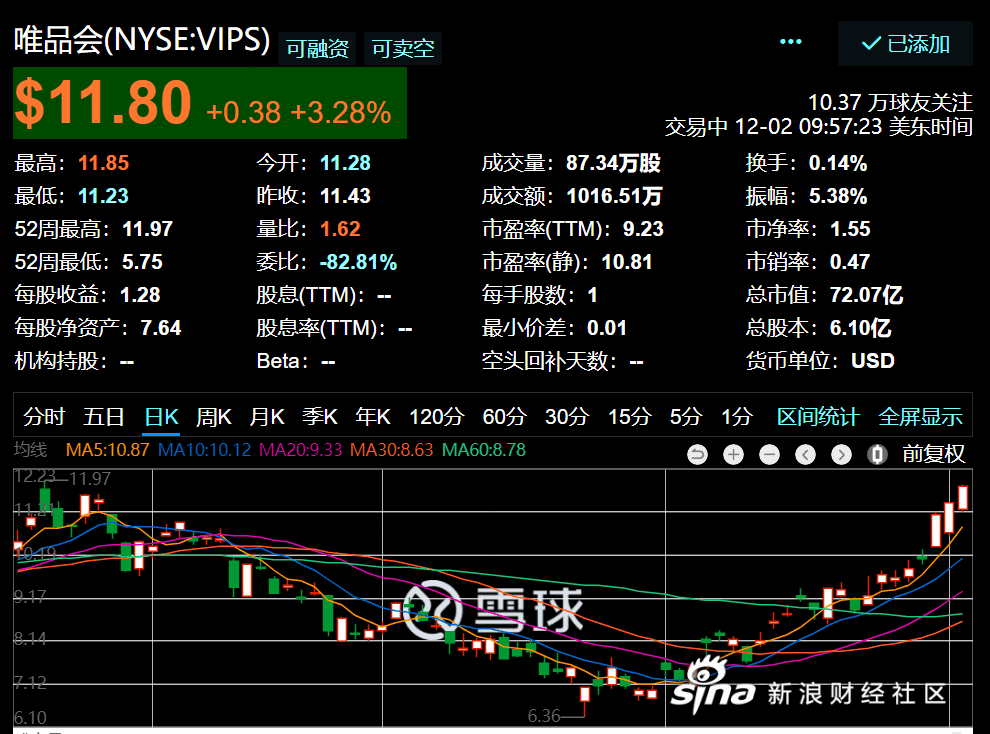Click the MA20:9.33 moving average label

(x=301, y=450)
